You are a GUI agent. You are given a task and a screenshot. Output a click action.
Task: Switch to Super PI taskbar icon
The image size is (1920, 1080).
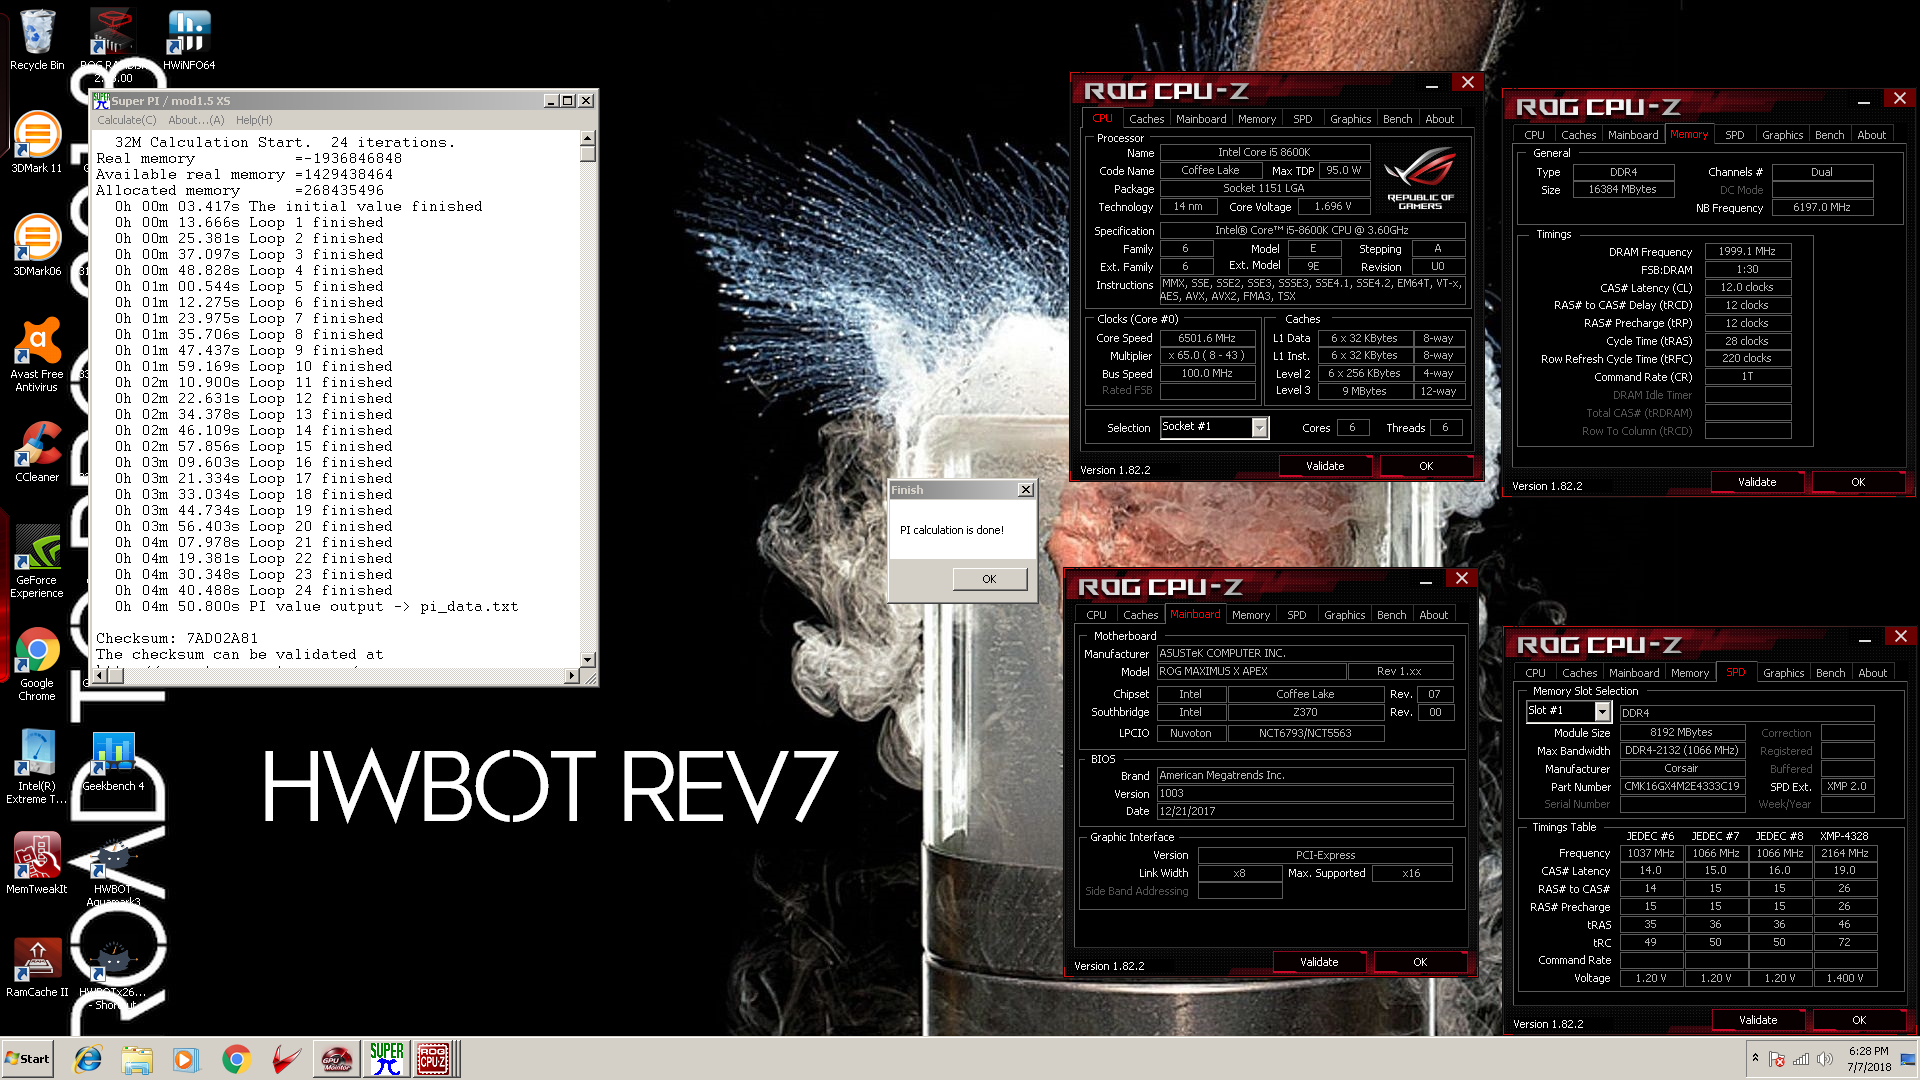(x=386, y=1059)
